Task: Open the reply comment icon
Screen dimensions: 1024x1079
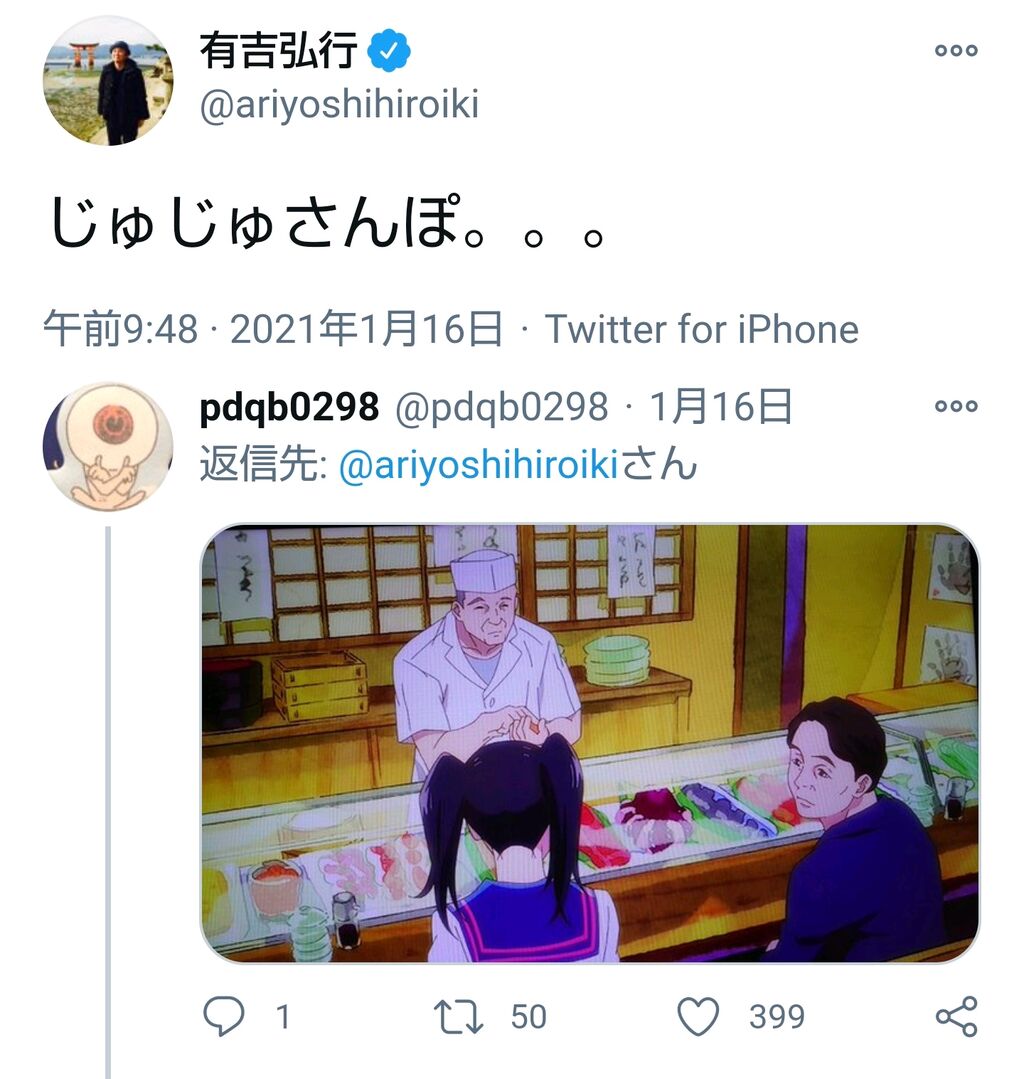Action: (x=224, y=1016)
